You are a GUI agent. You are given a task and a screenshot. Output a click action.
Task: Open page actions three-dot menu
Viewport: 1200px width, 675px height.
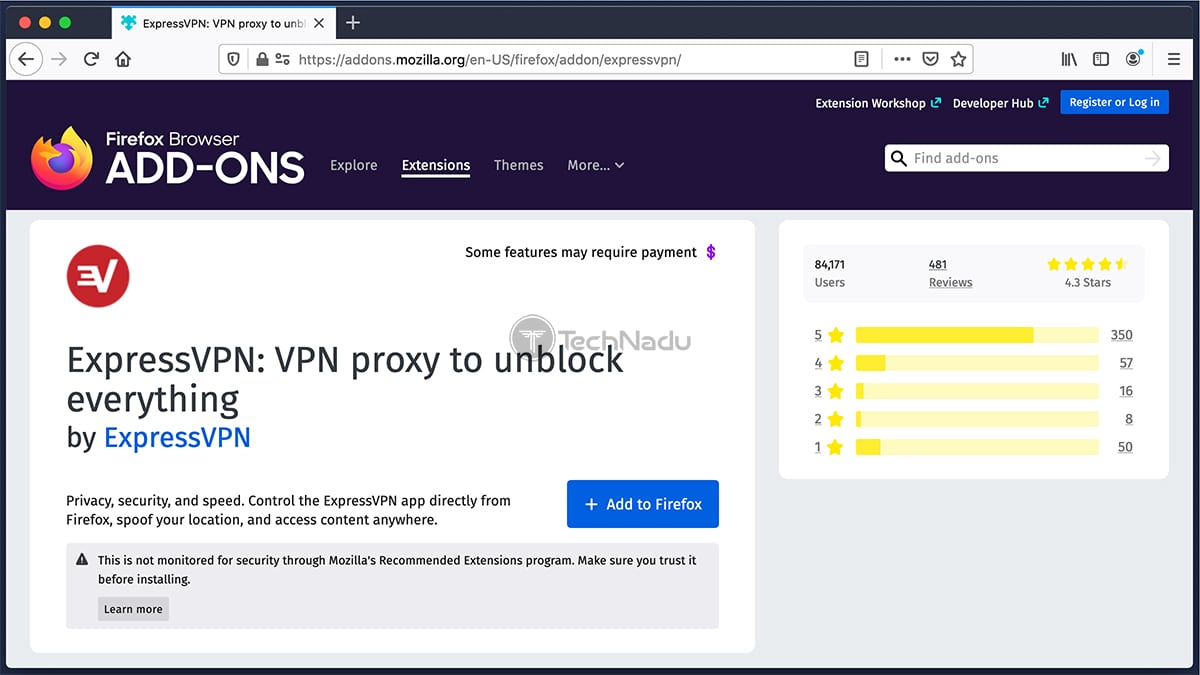(x=902, y=59)
